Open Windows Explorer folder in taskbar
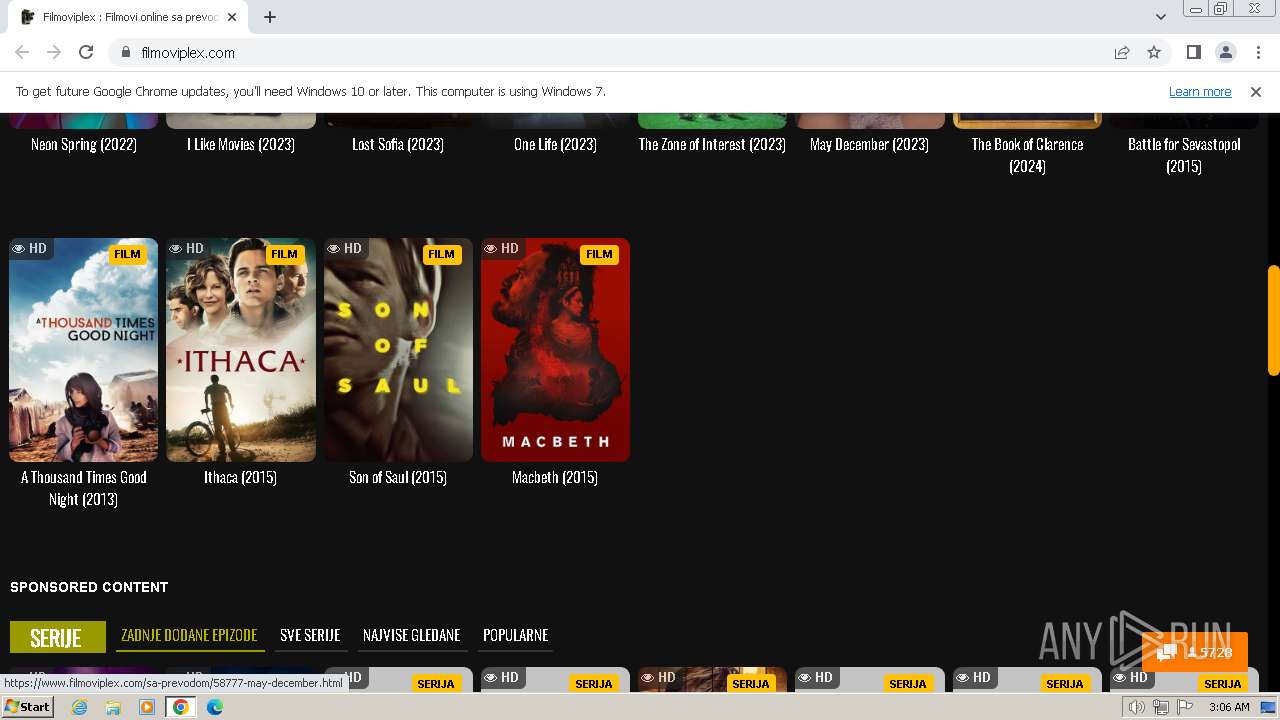Image resolution: width=1280 pixels, height=720 pixels. [113, 707]
